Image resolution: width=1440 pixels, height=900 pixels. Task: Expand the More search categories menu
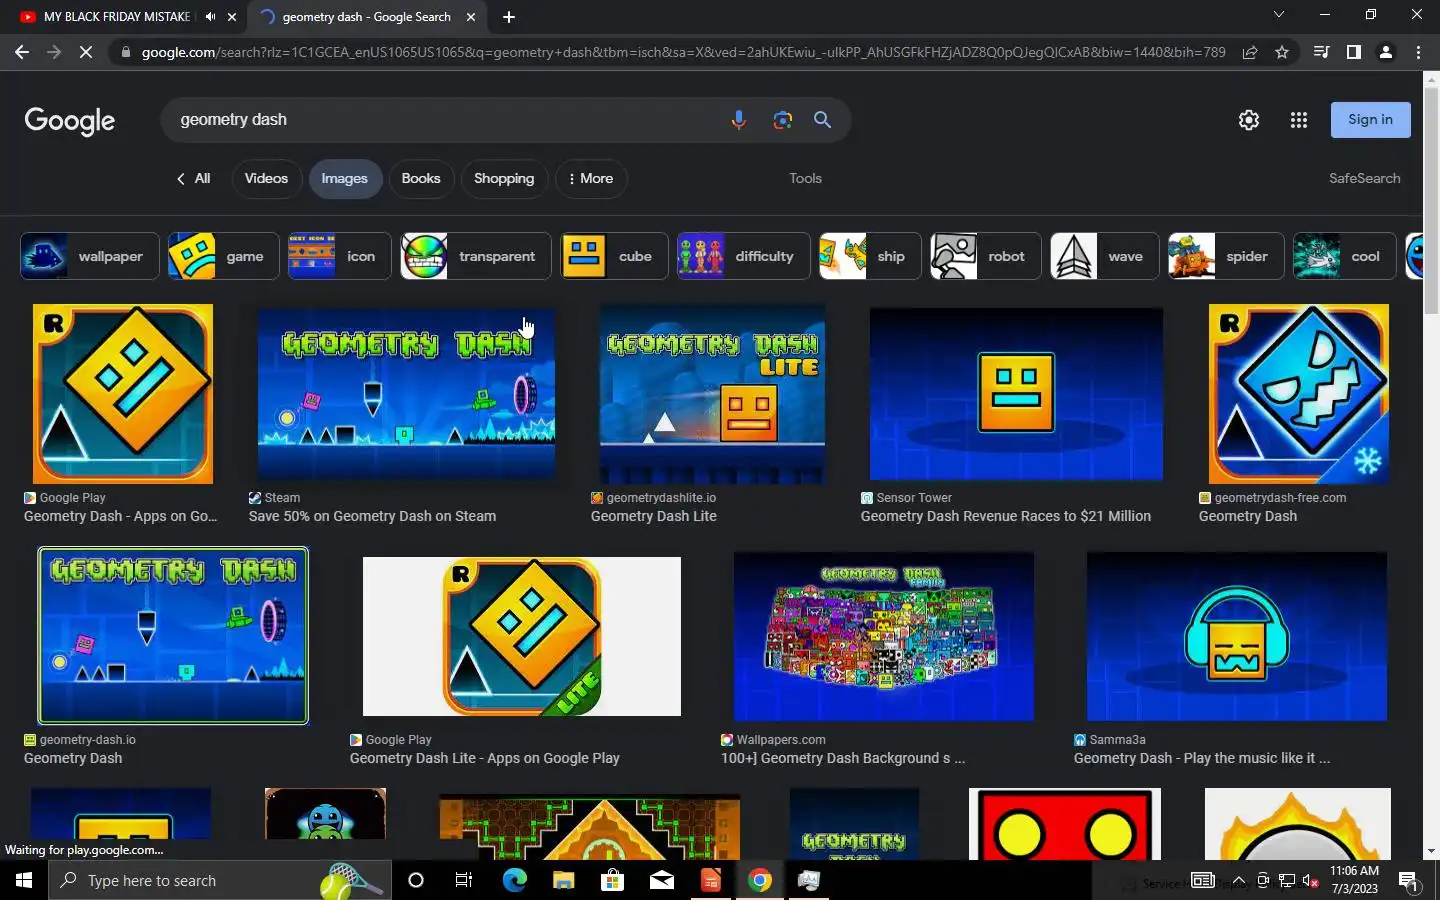(591, 178)
